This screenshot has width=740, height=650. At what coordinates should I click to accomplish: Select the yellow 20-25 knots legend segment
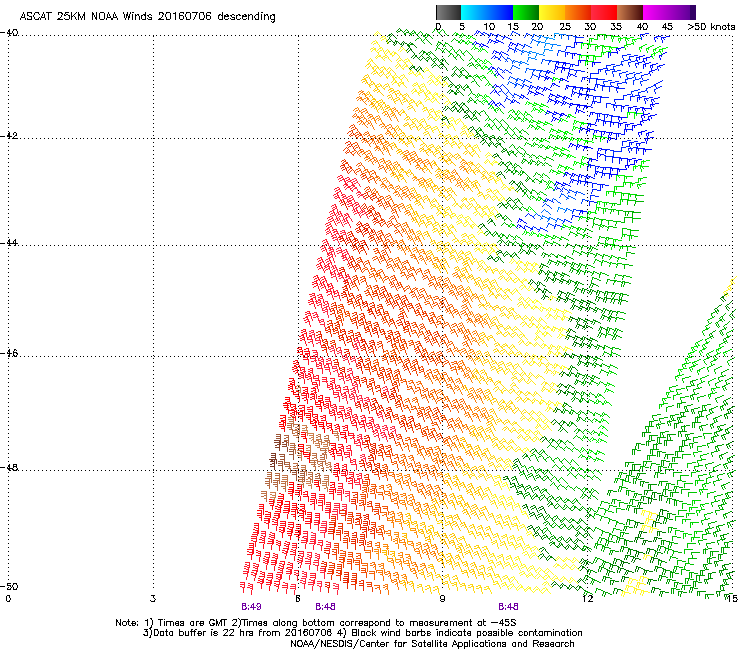pos(552,12)
